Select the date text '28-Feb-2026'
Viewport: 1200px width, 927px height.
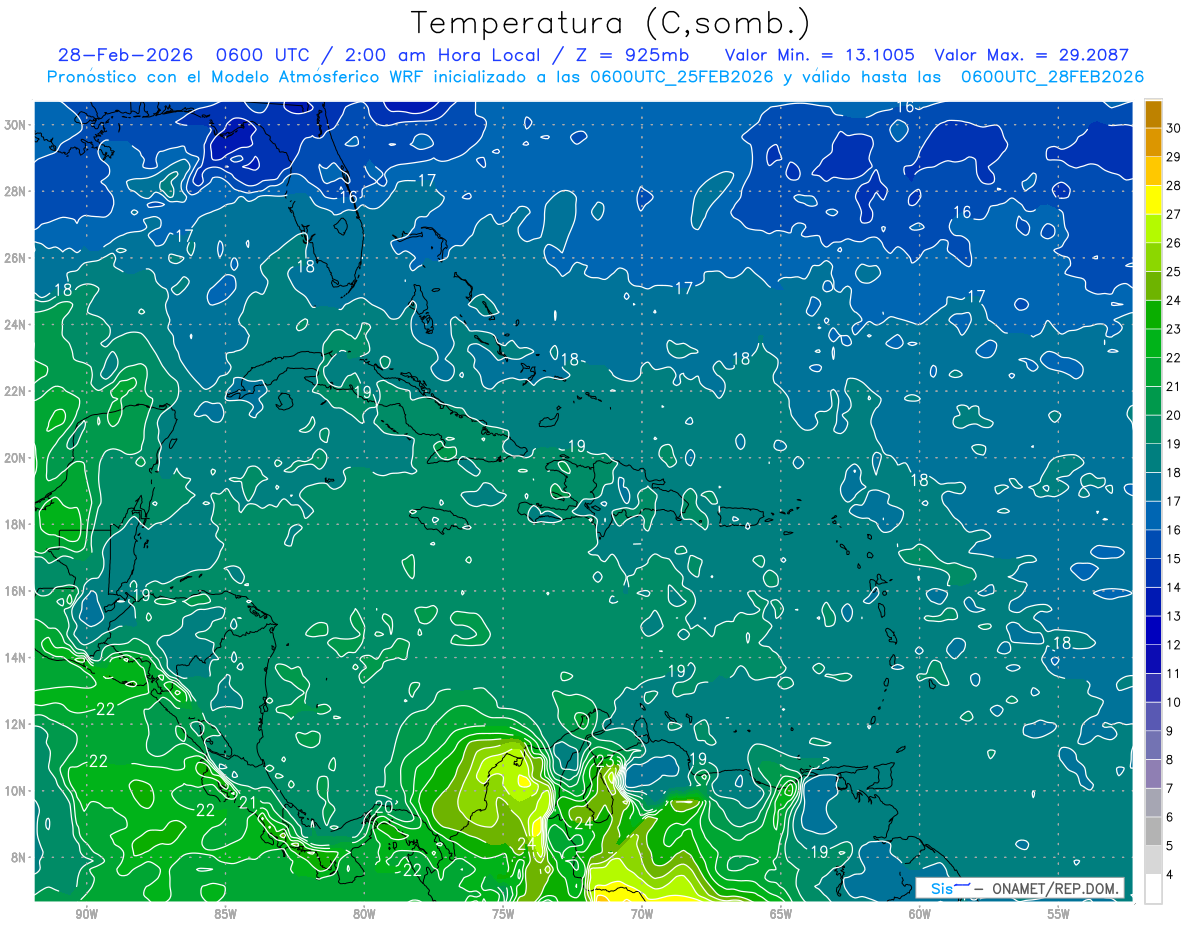pos(125,55)
